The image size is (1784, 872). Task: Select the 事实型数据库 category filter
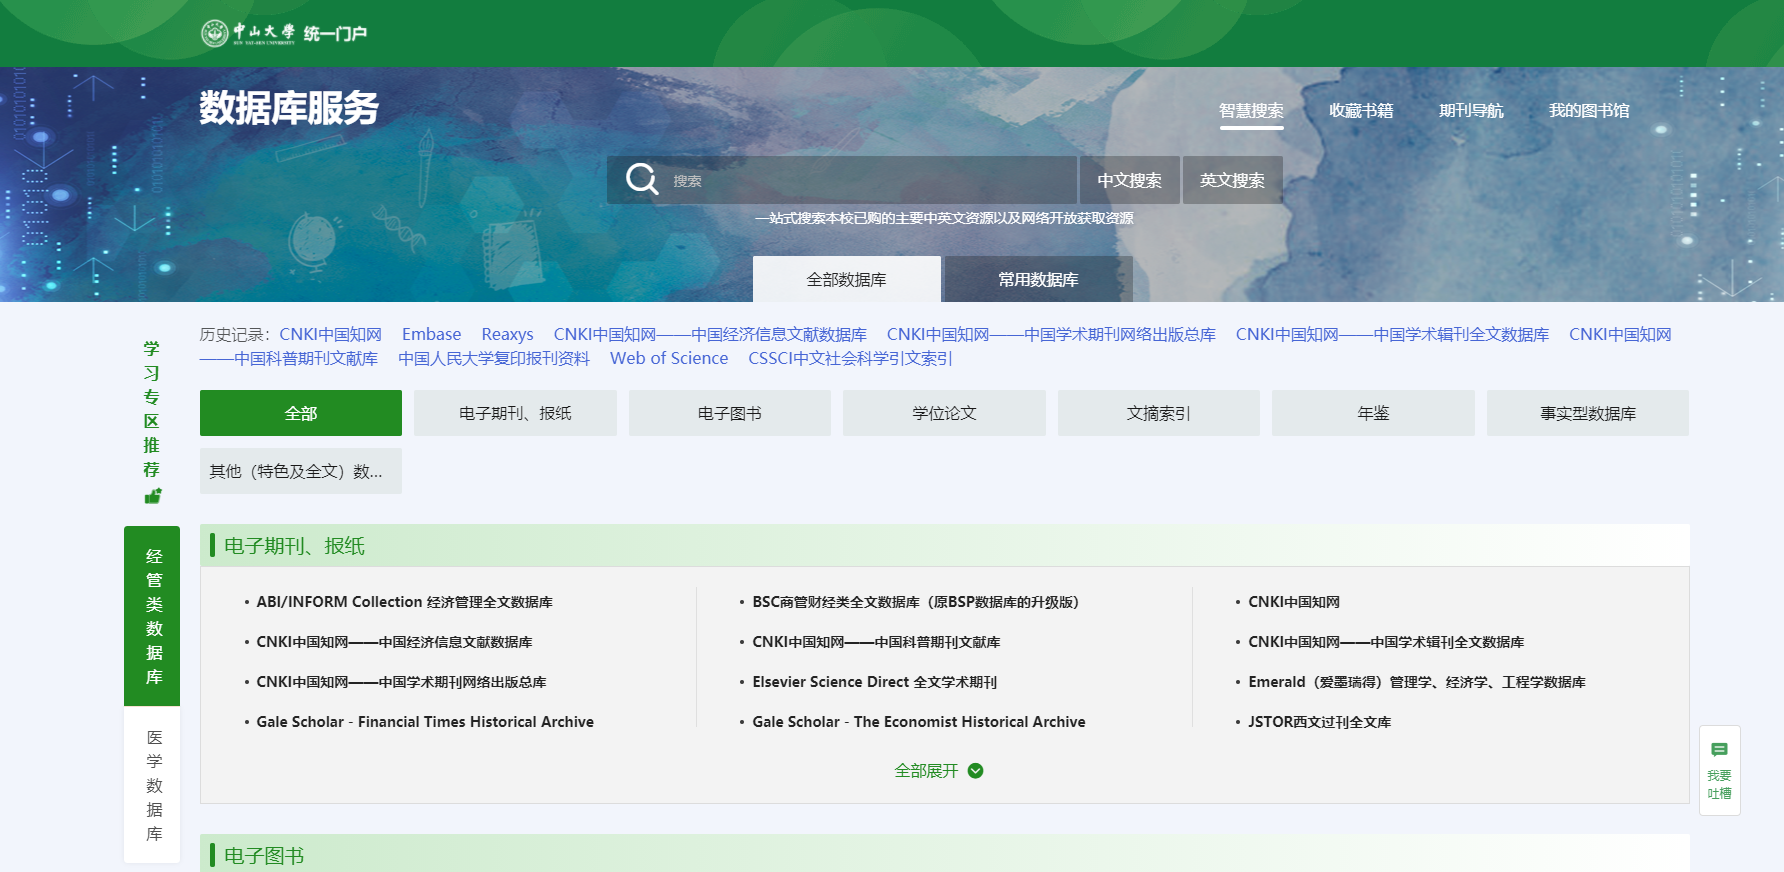point(1587,413)
